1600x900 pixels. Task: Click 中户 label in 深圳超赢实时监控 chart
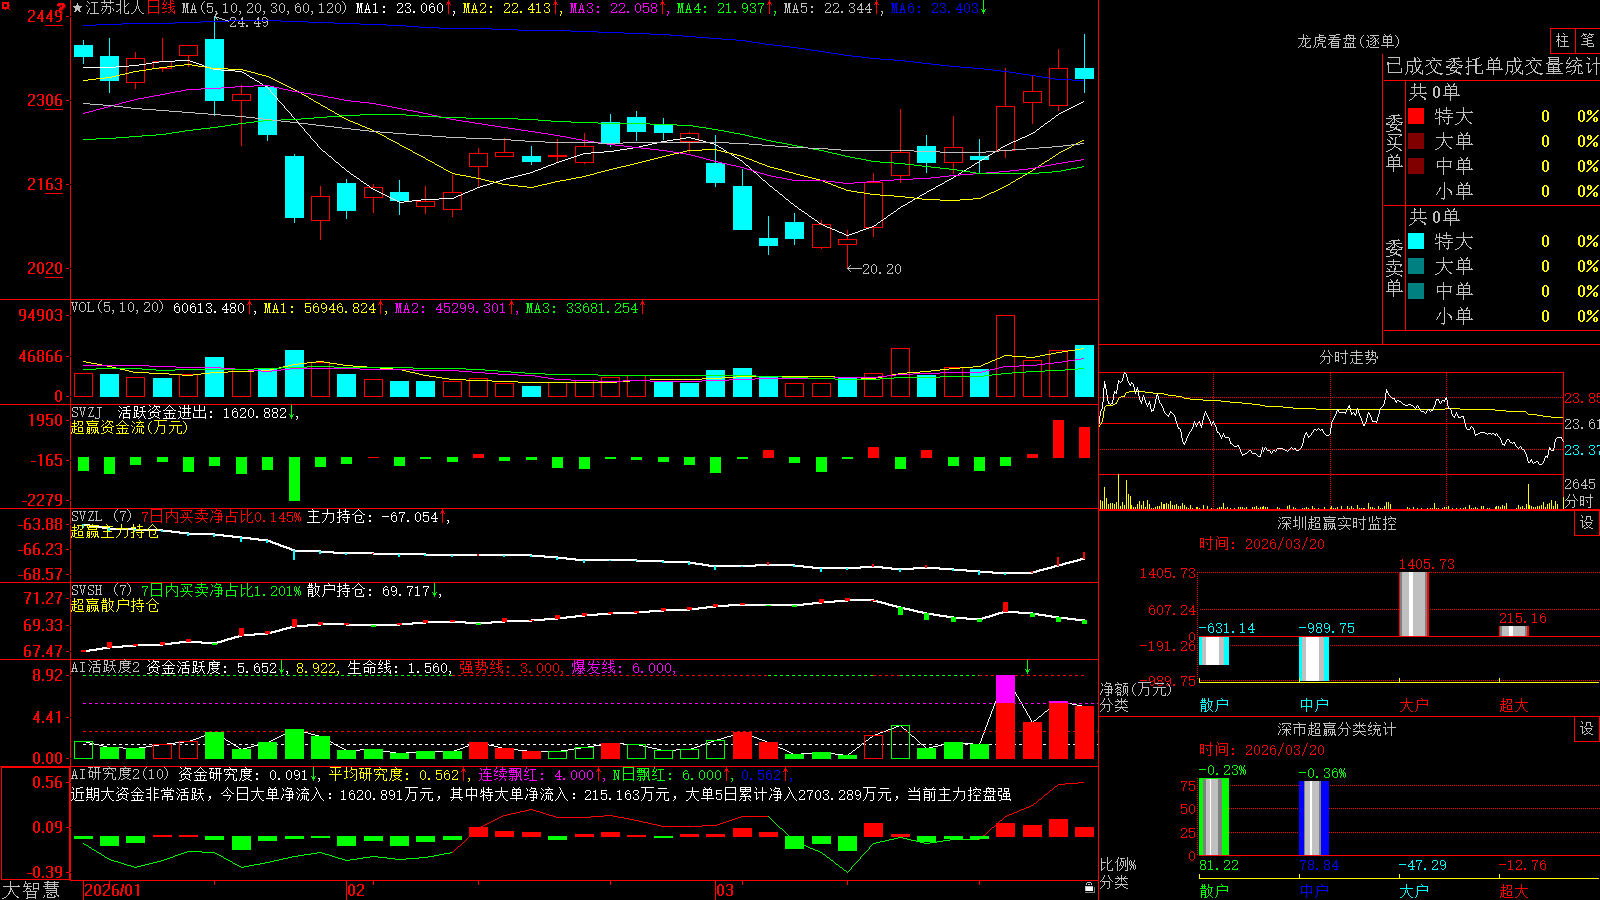pos(1314,705)
